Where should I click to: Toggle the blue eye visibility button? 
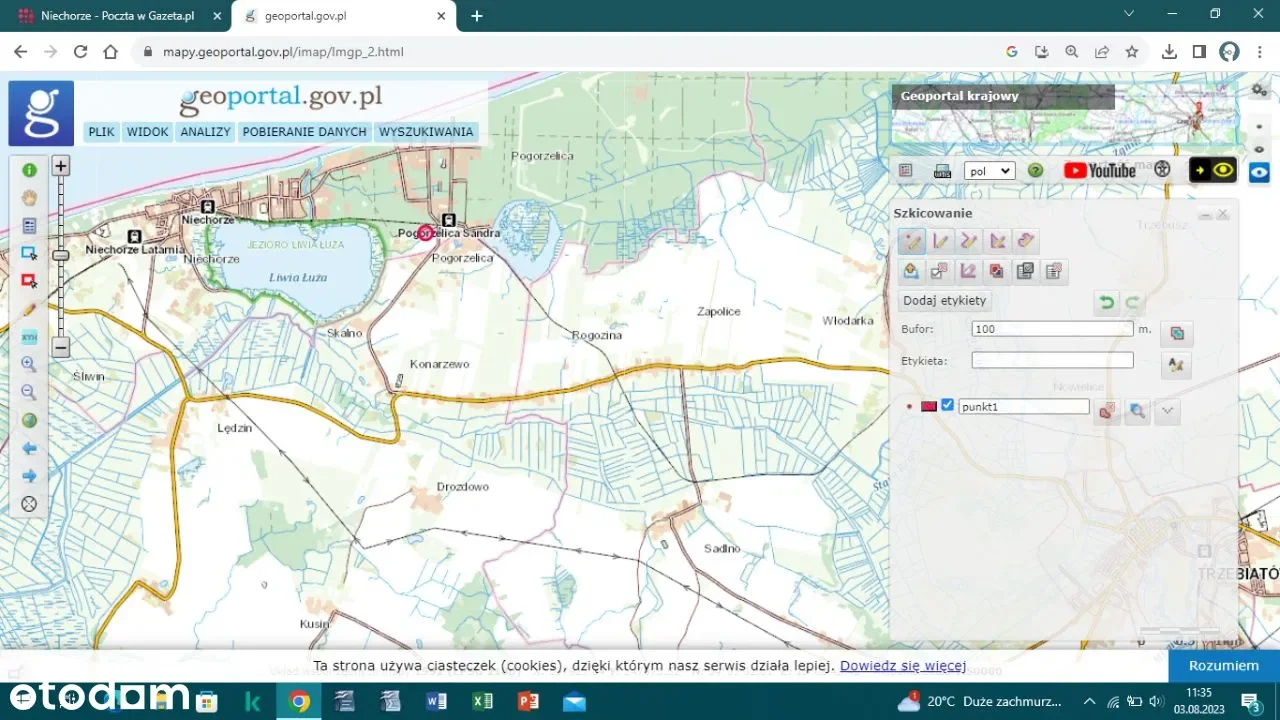point(1258,172)
